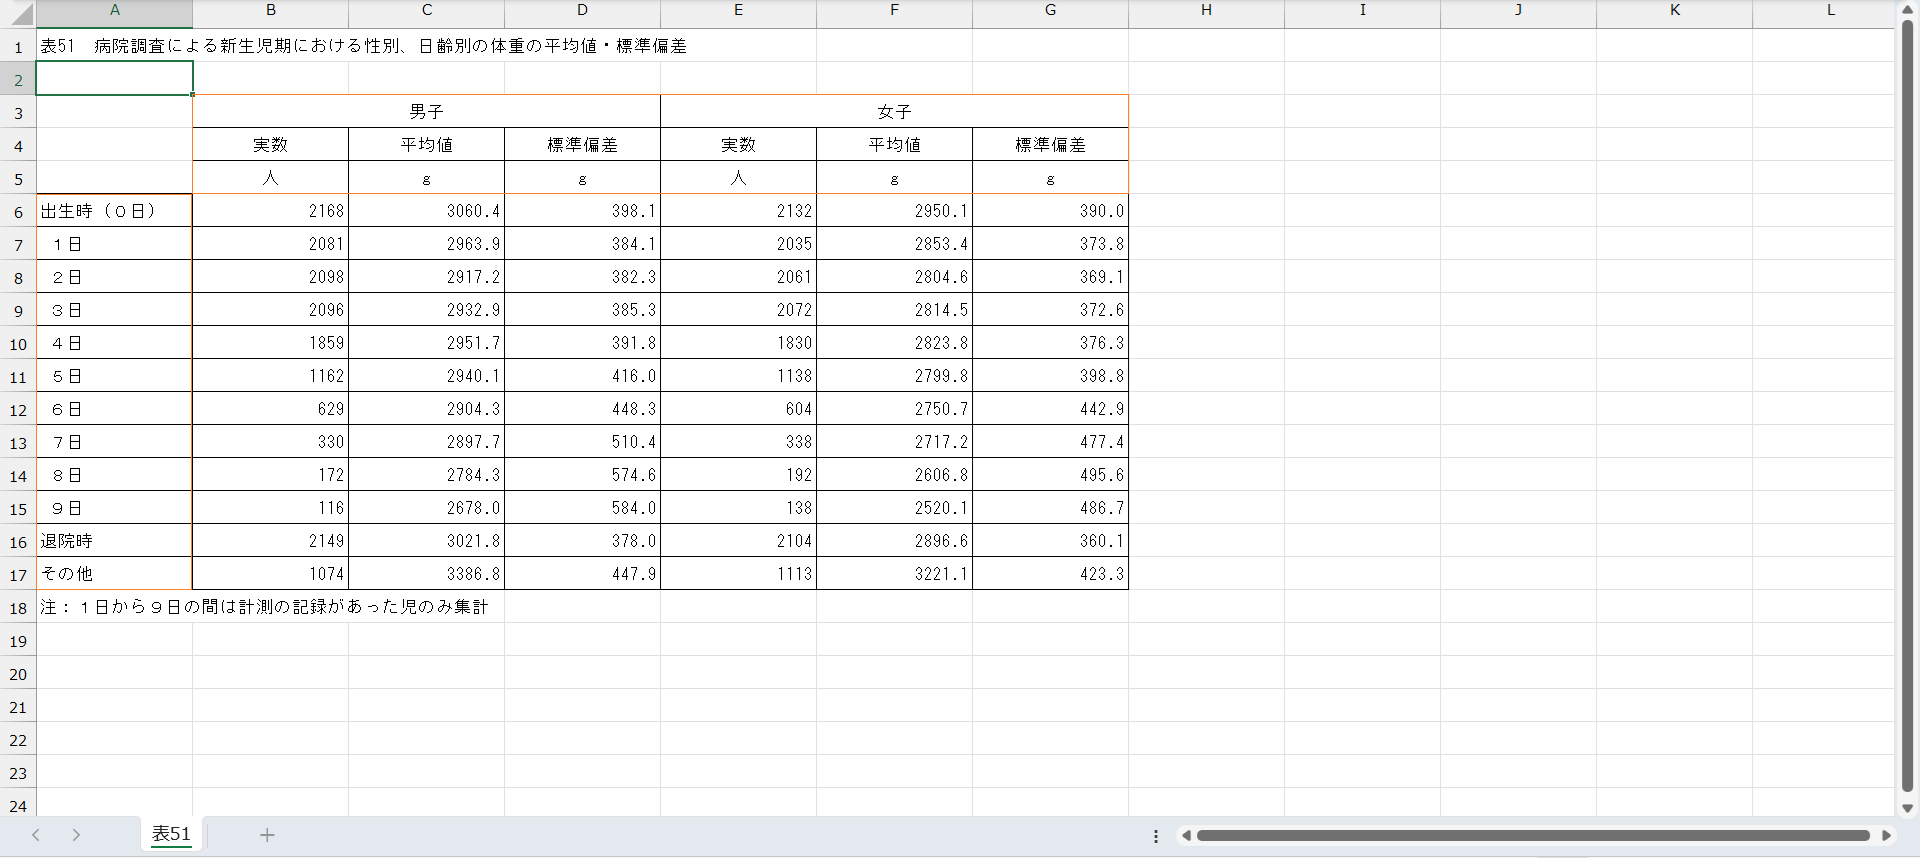
Task: Select row 17 header
Action: [18, 575]
